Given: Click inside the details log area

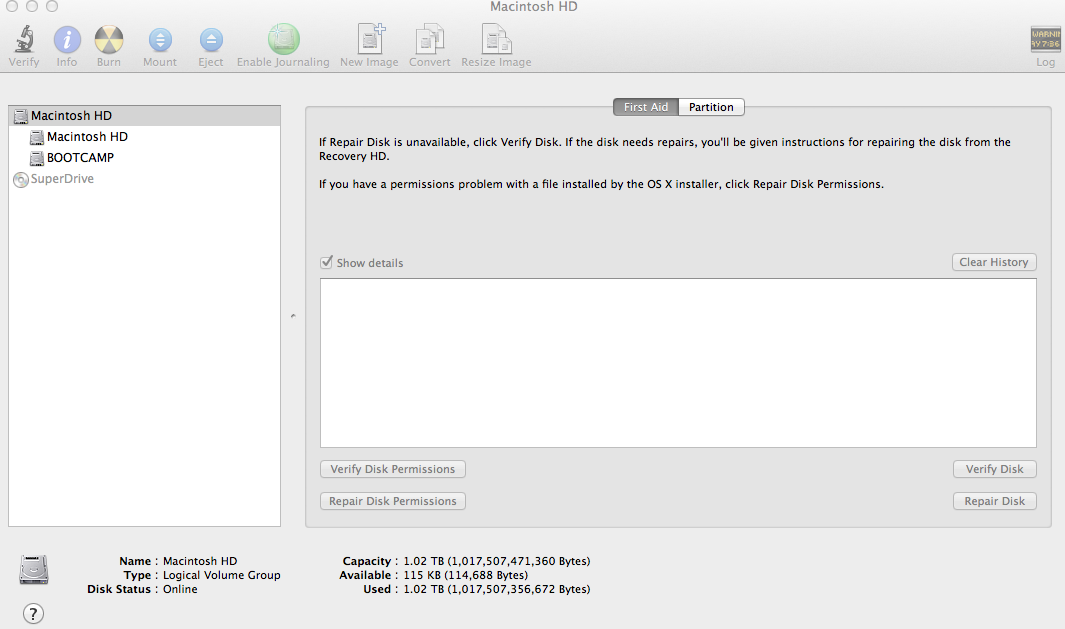Looking at the screenshot, I should click(x=678, y=363).
